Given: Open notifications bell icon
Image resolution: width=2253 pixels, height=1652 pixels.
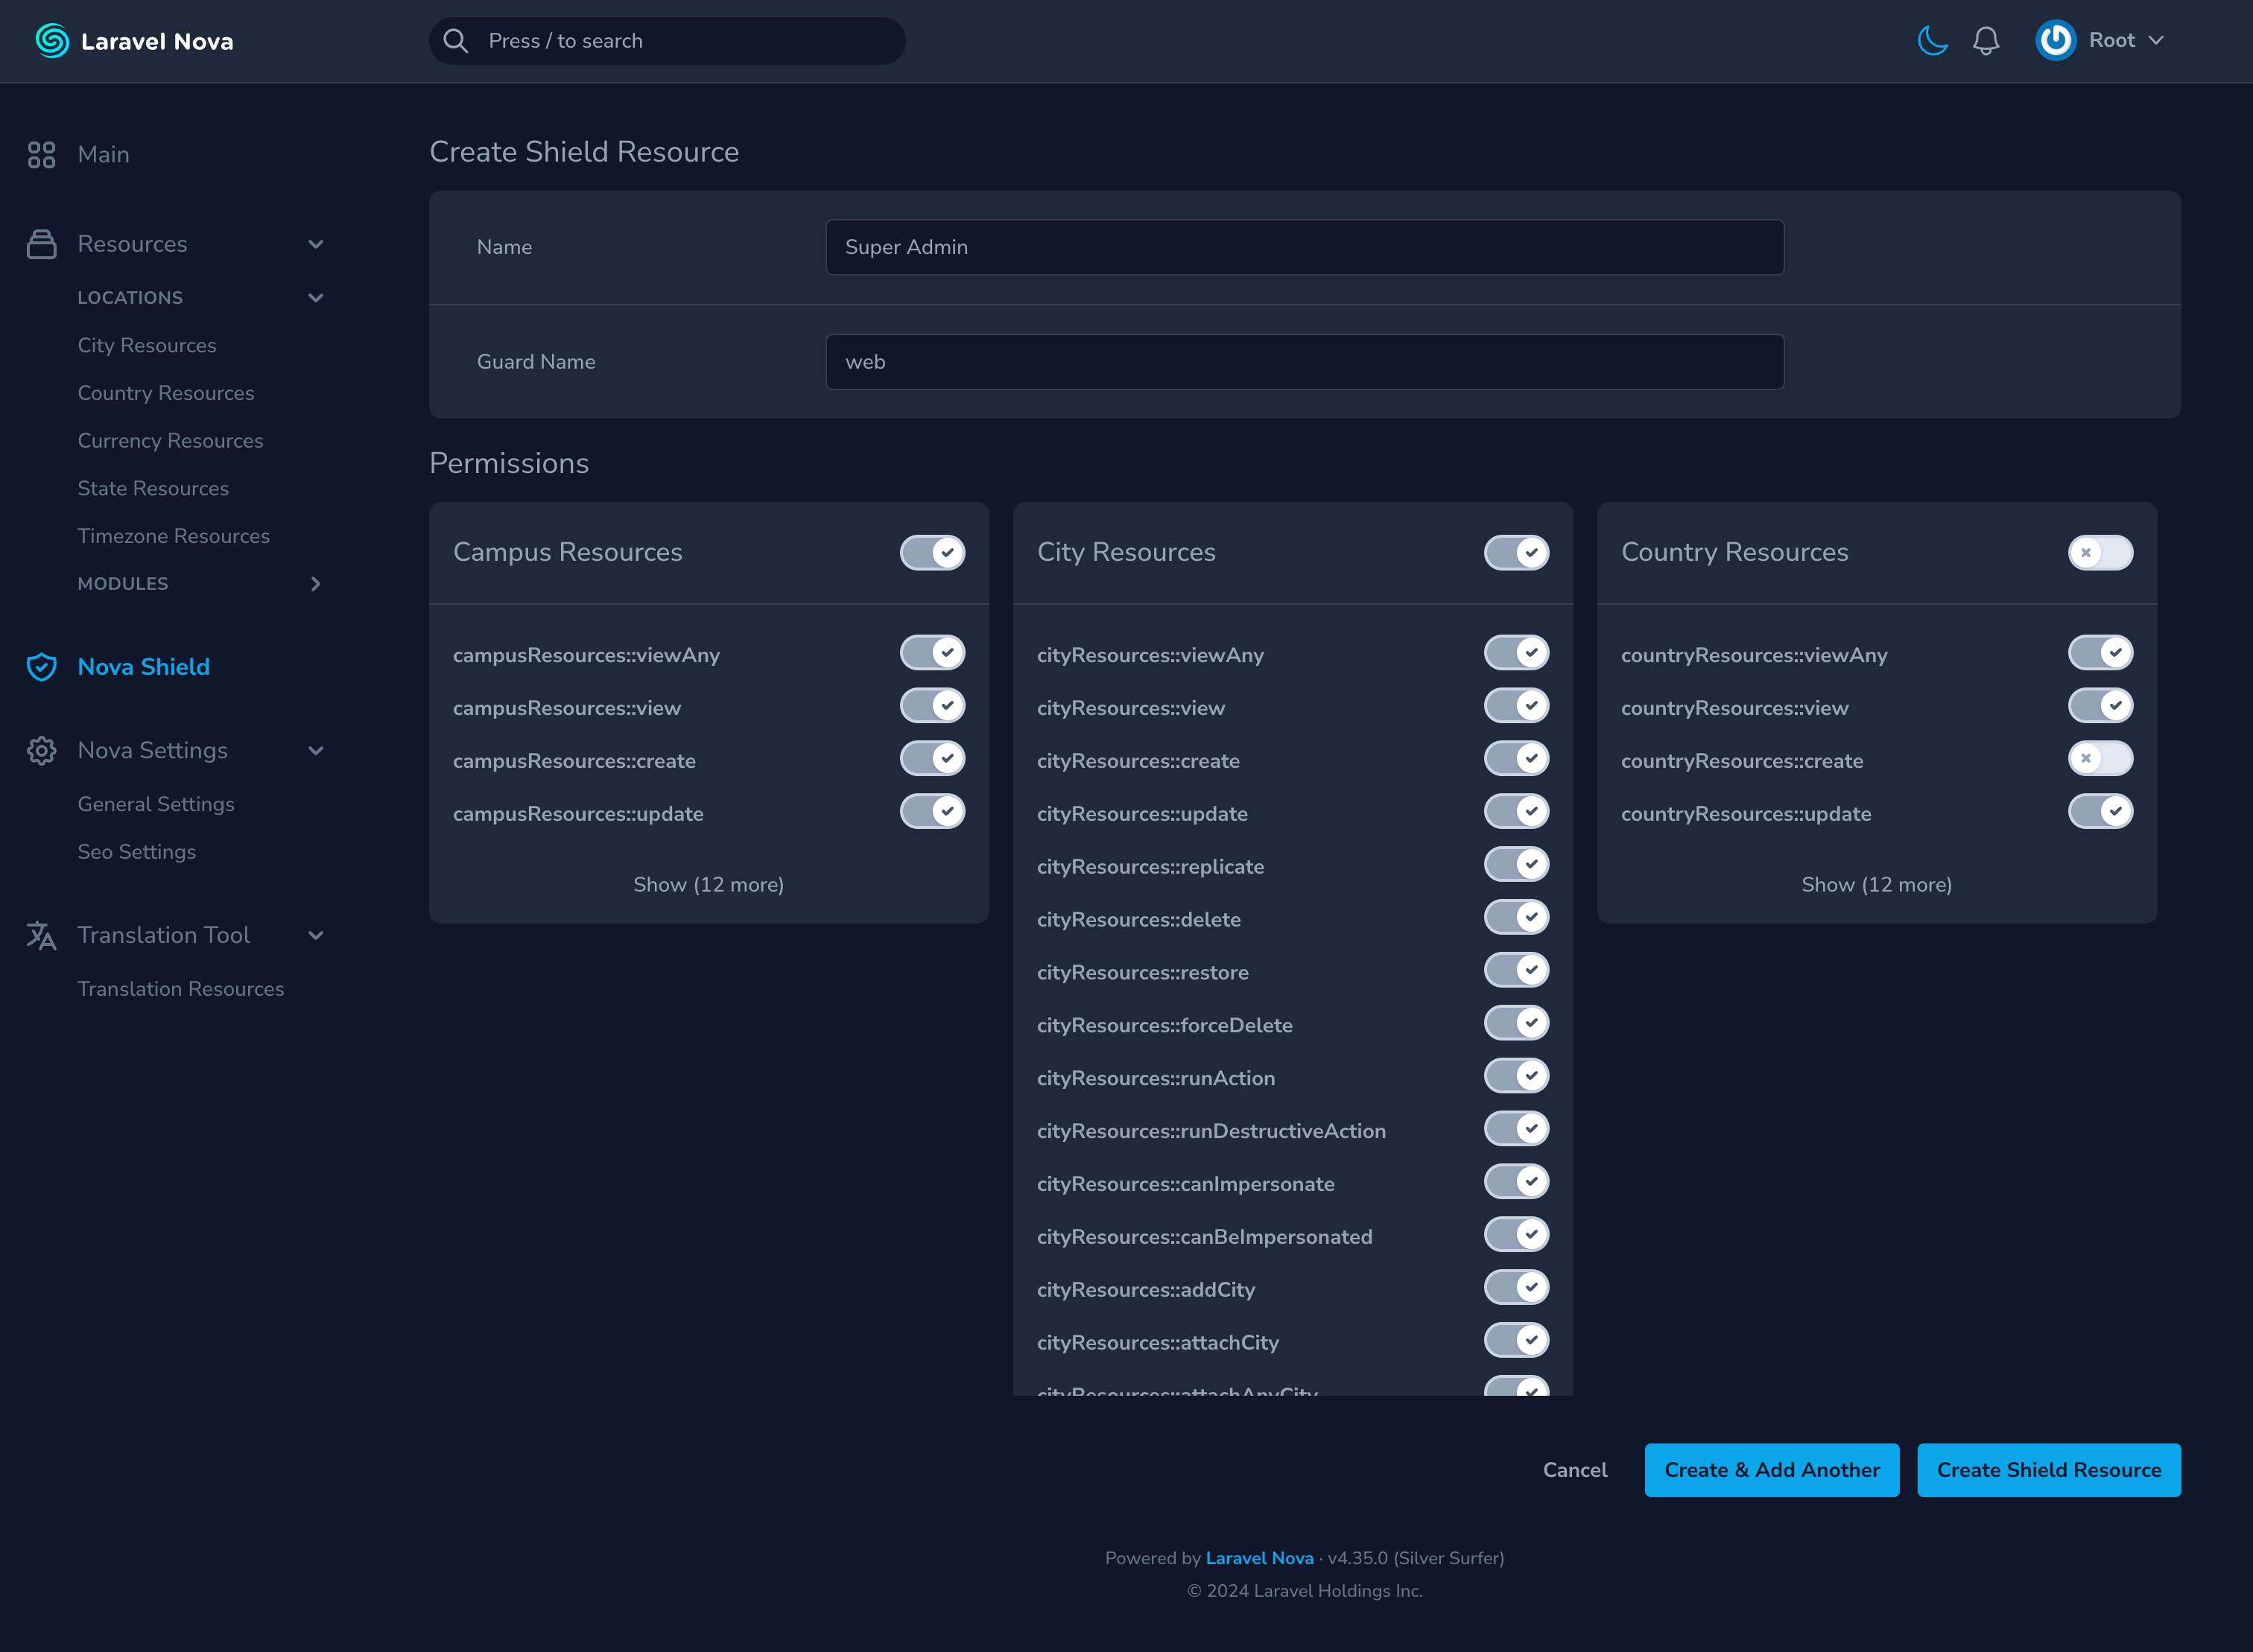Looking at the screenshot, I should 1985,41.
